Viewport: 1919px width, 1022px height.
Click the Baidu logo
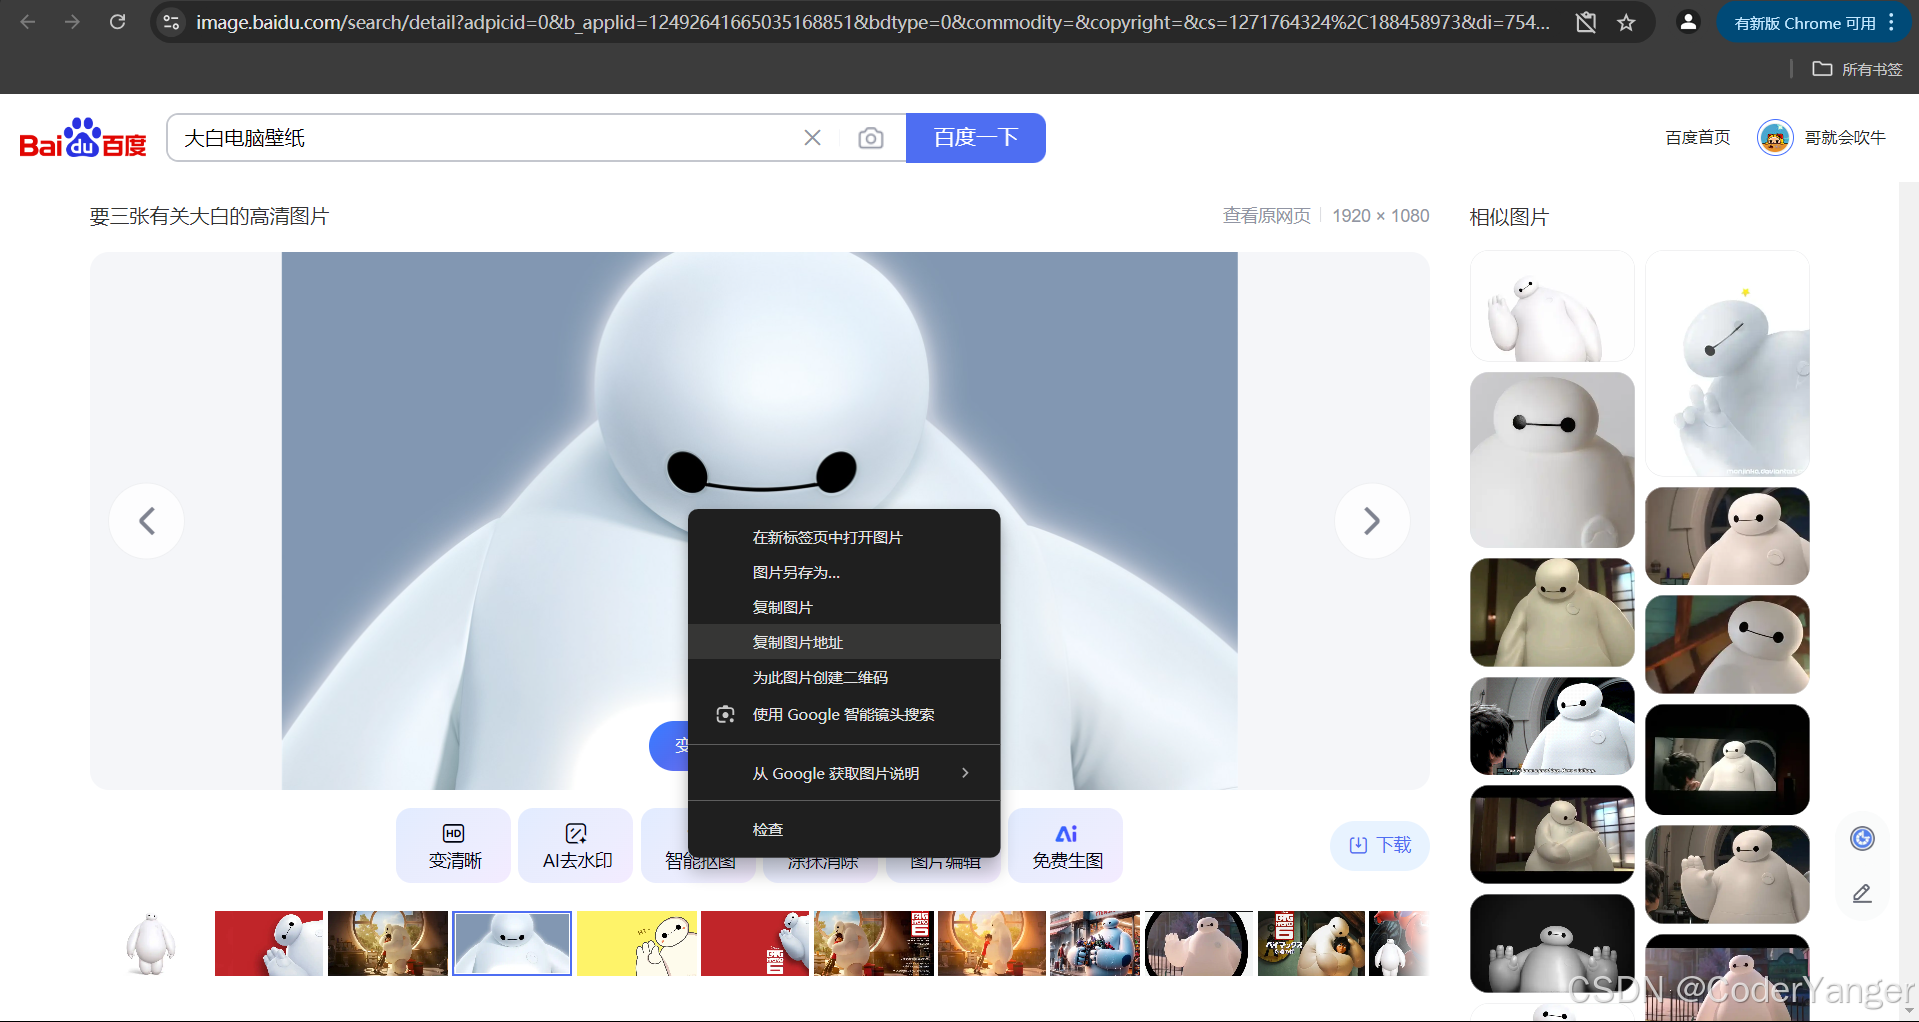(x=83, y=138)
